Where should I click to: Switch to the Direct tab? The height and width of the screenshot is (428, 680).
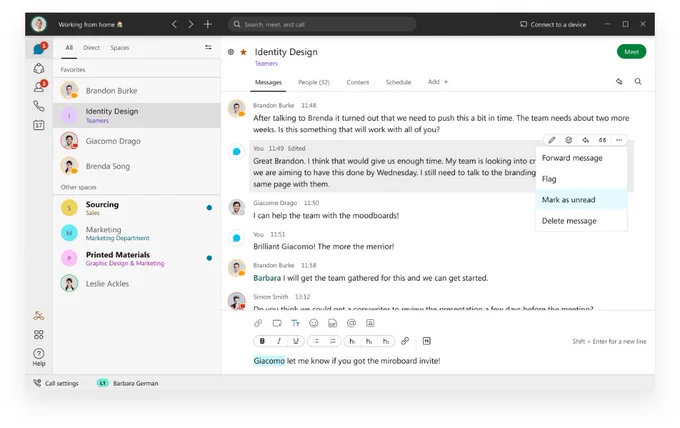(x=92, y=48)
